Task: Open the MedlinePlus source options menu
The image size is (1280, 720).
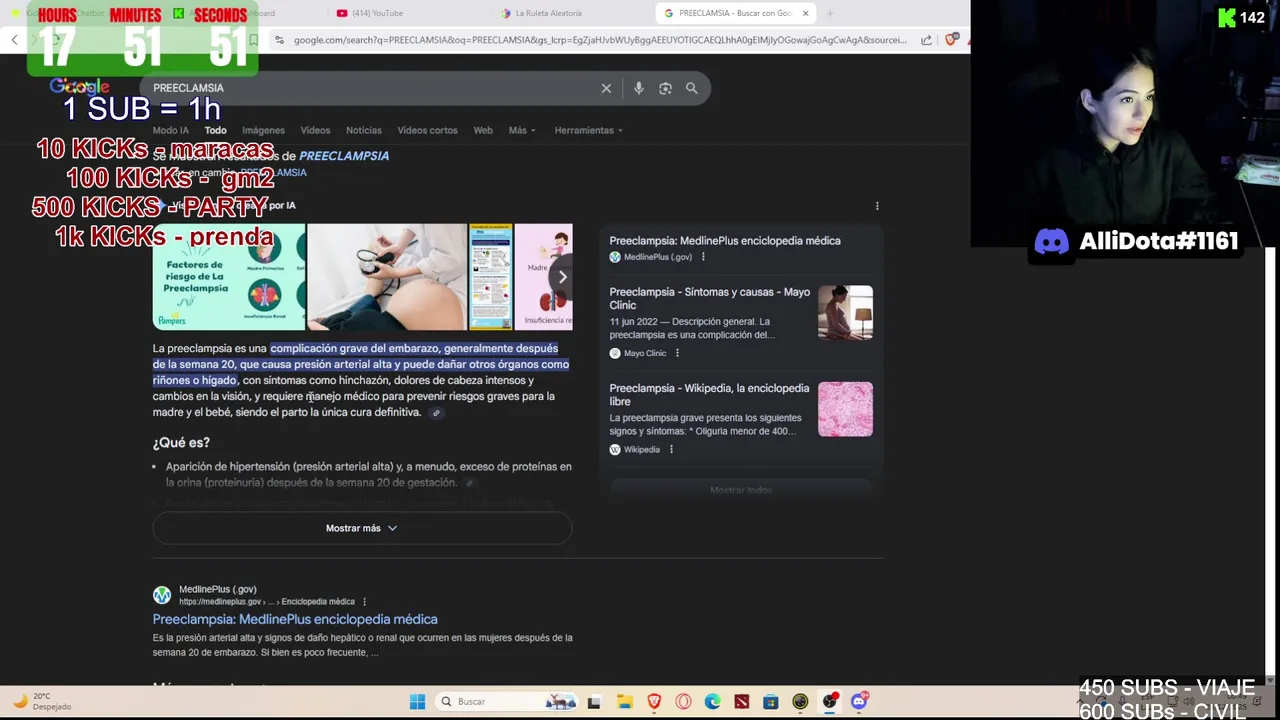Action: (x=703, y=257)
